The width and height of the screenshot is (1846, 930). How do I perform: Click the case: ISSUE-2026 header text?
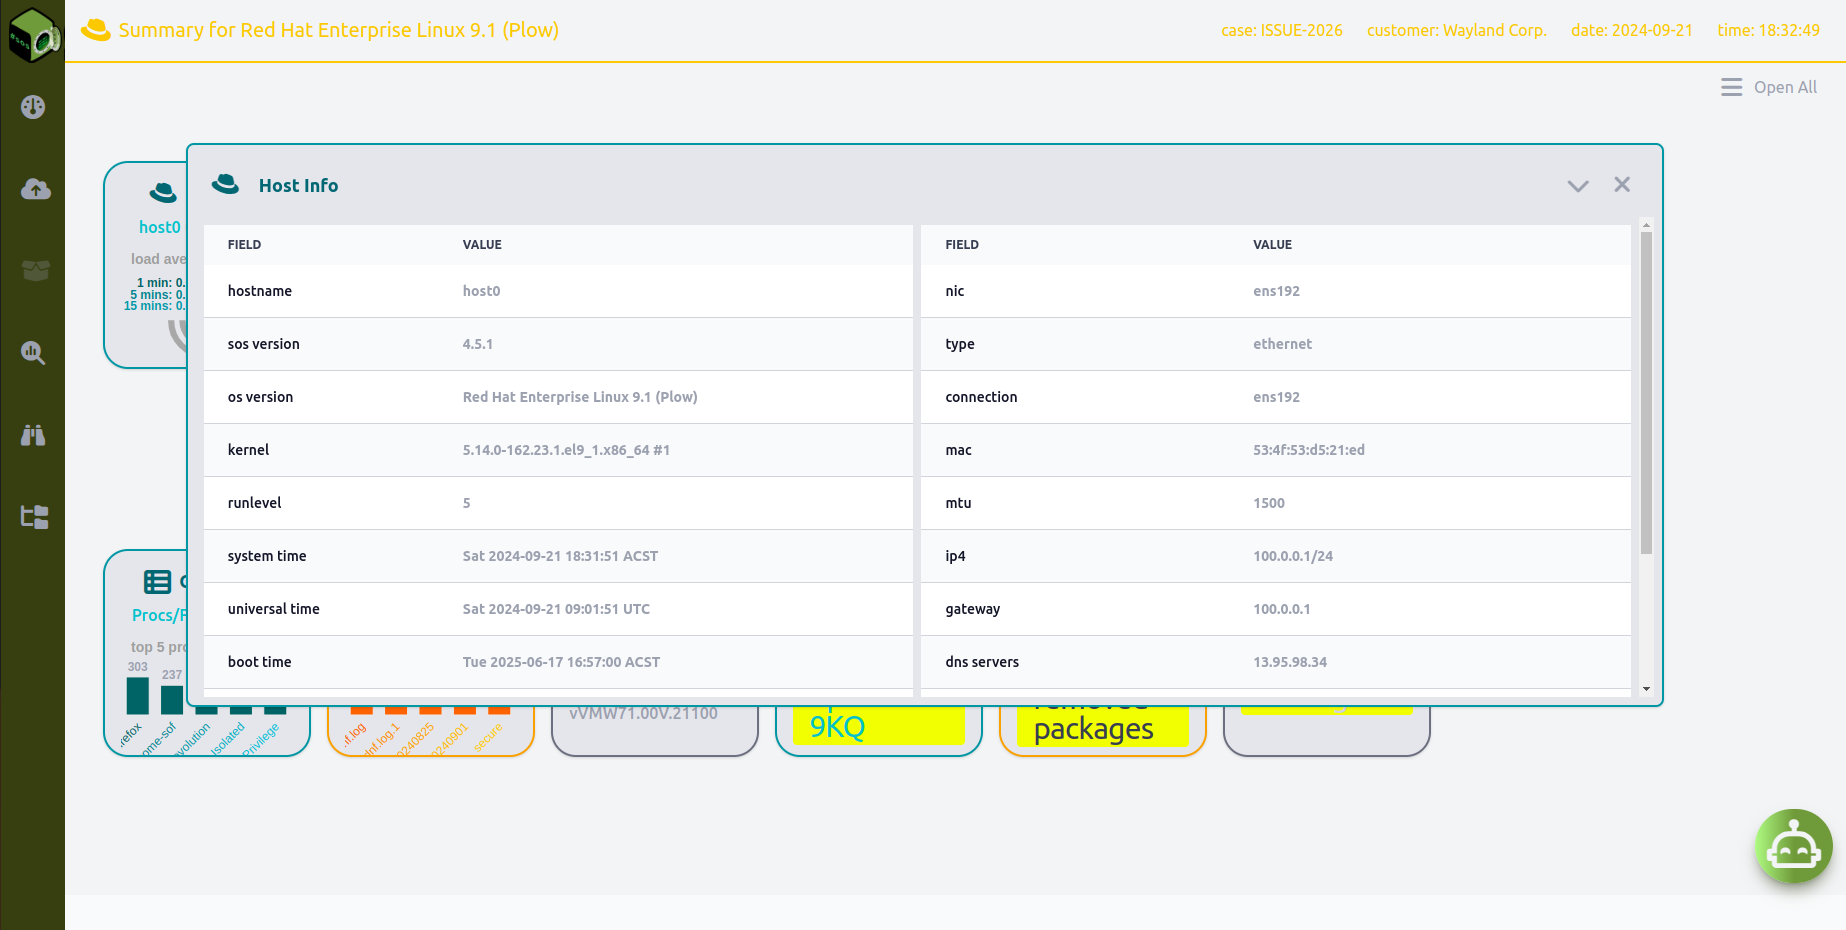point(1282,30)
